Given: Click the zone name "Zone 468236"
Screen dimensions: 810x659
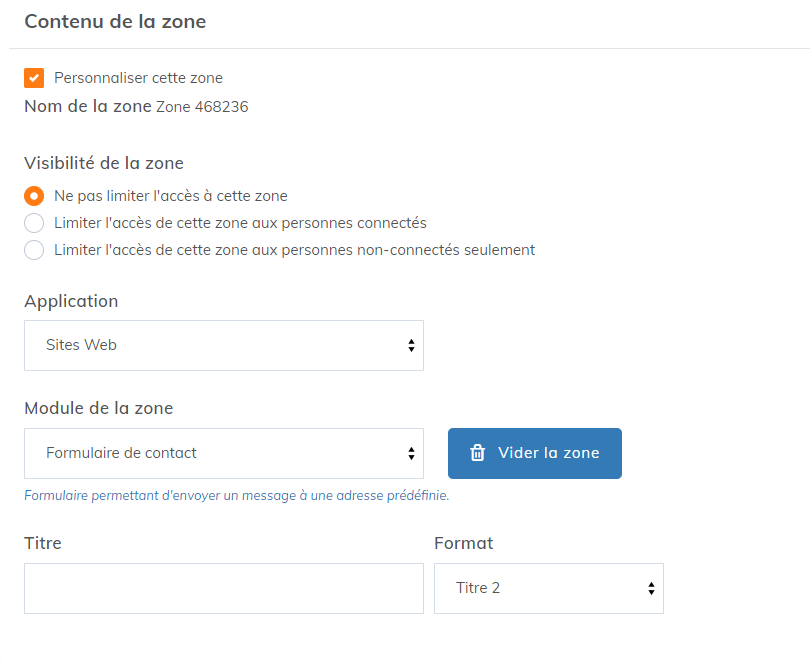Looking at the screenshot, I should click(202, 107).
